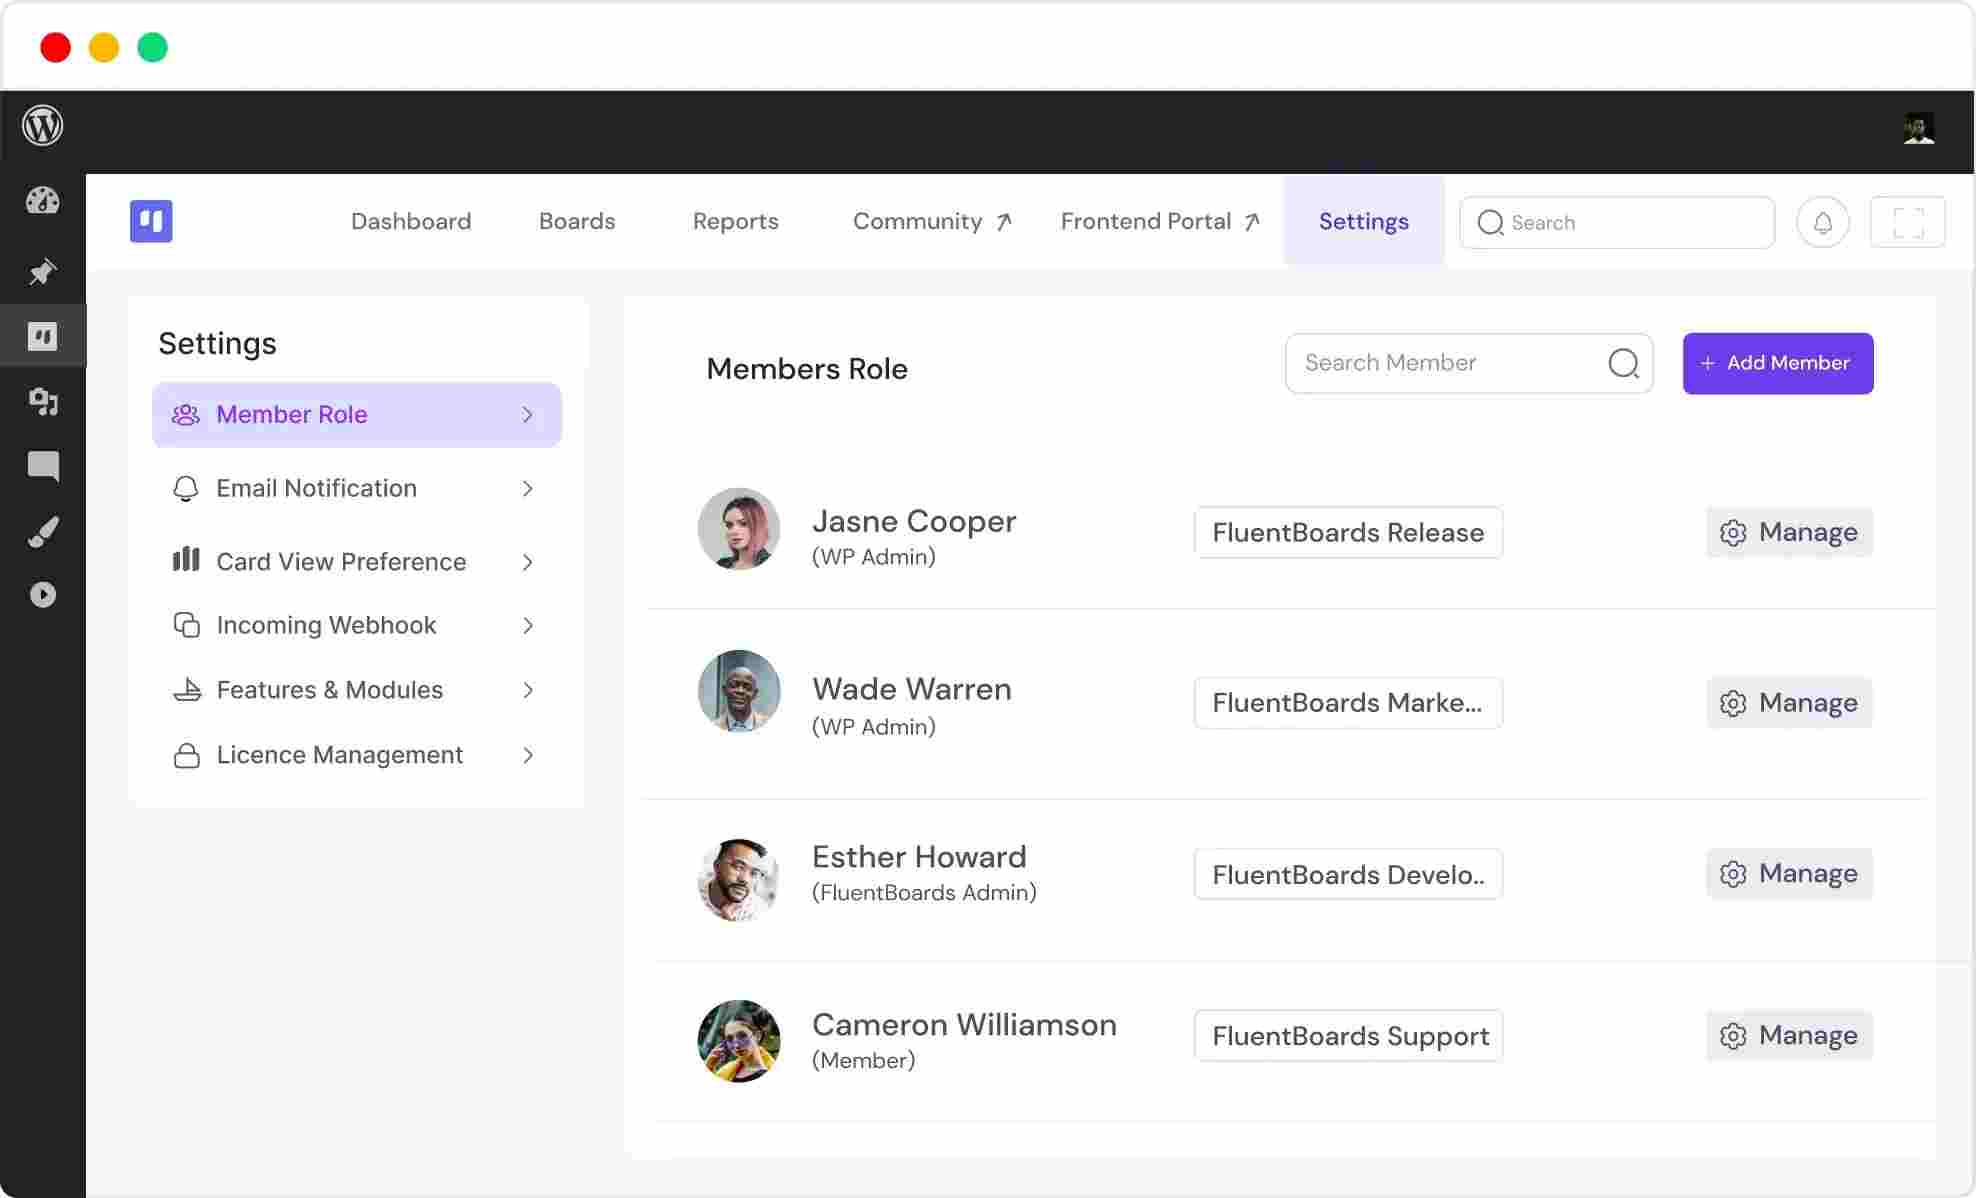This screenshot has width=1976, height=1198.
Task: Open the Community external link
Action: tap(932, 221)
